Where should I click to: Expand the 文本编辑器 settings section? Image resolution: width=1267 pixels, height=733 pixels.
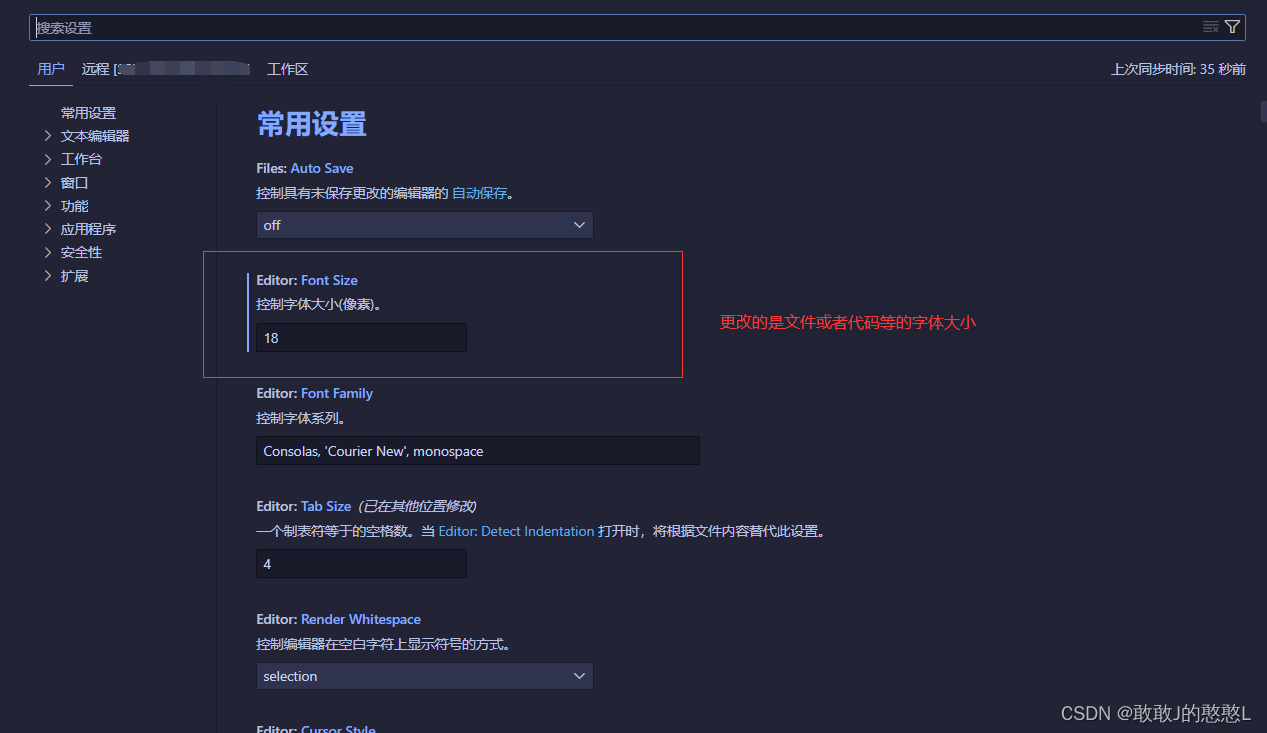pyautogui.click(x=94, y=135)
